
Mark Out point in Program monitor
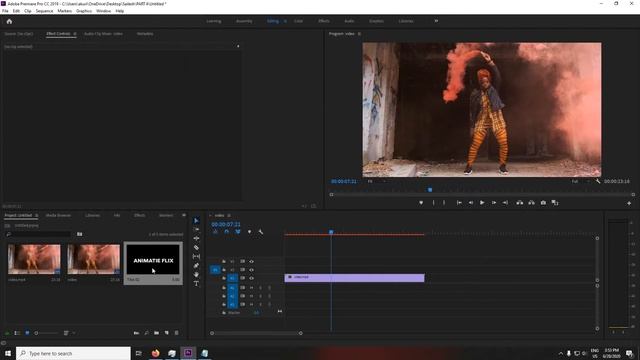[x=444, y=202]
